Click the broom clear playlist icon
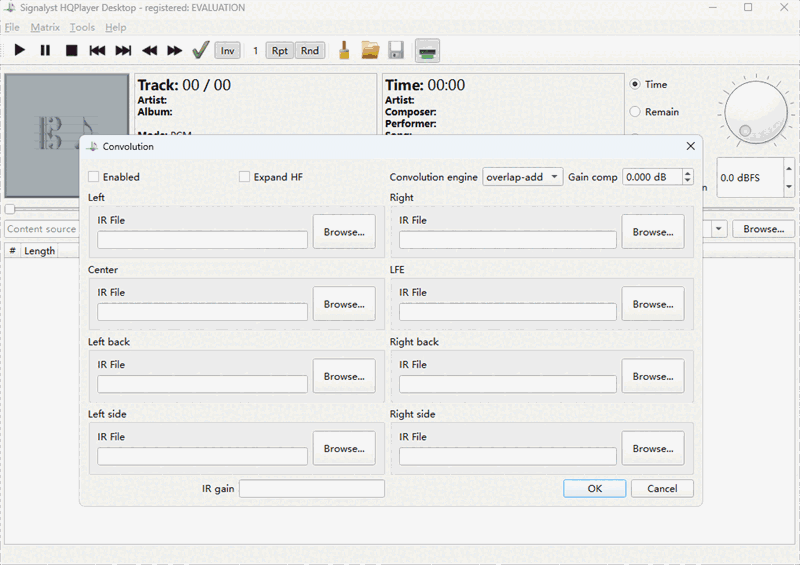 (344, 50)
